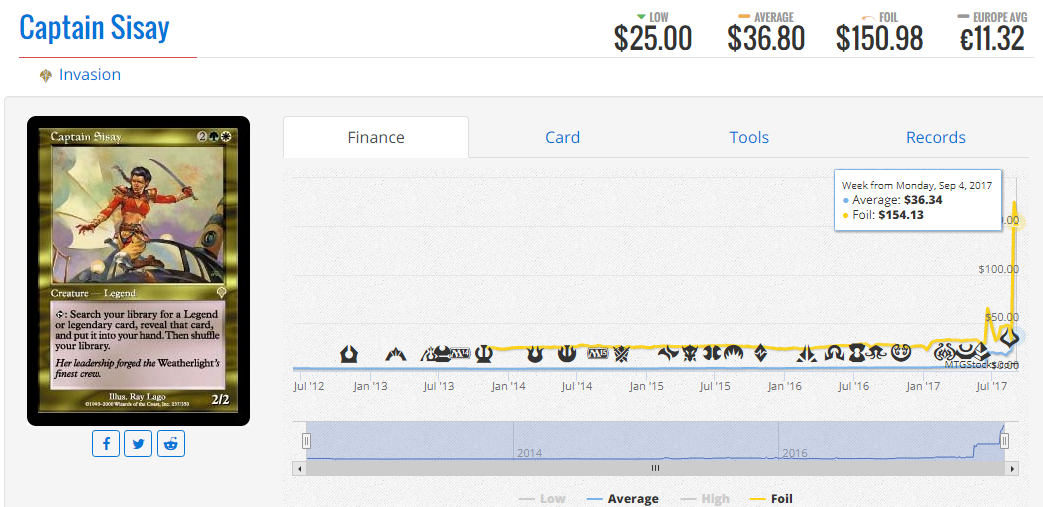Click the Captain Sisay card image
The image size is (1043, 507).
138,271
